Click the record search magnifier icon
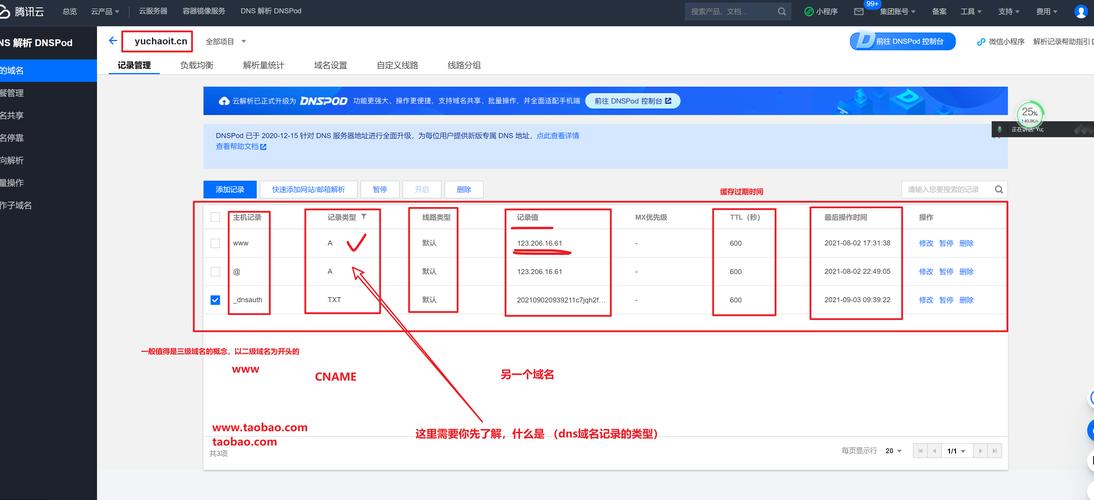Viewport: 1094px width, 500px height. (x=998, y=189)
